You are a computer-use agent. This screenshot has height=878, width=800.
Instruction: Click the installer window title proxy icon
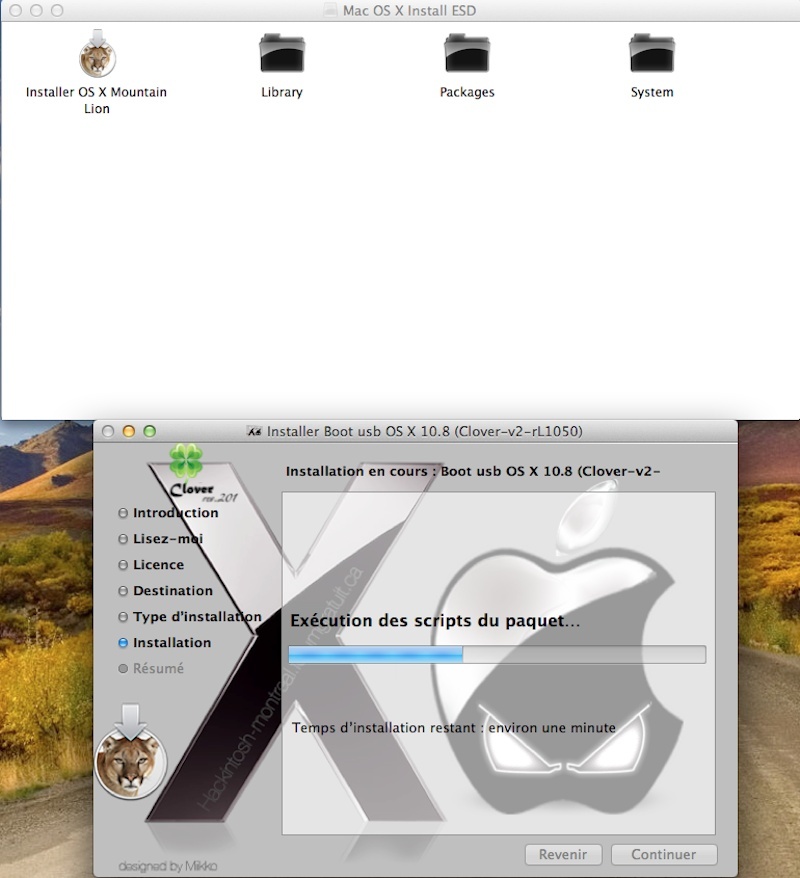pyautogui.click(x=255, y=432)
